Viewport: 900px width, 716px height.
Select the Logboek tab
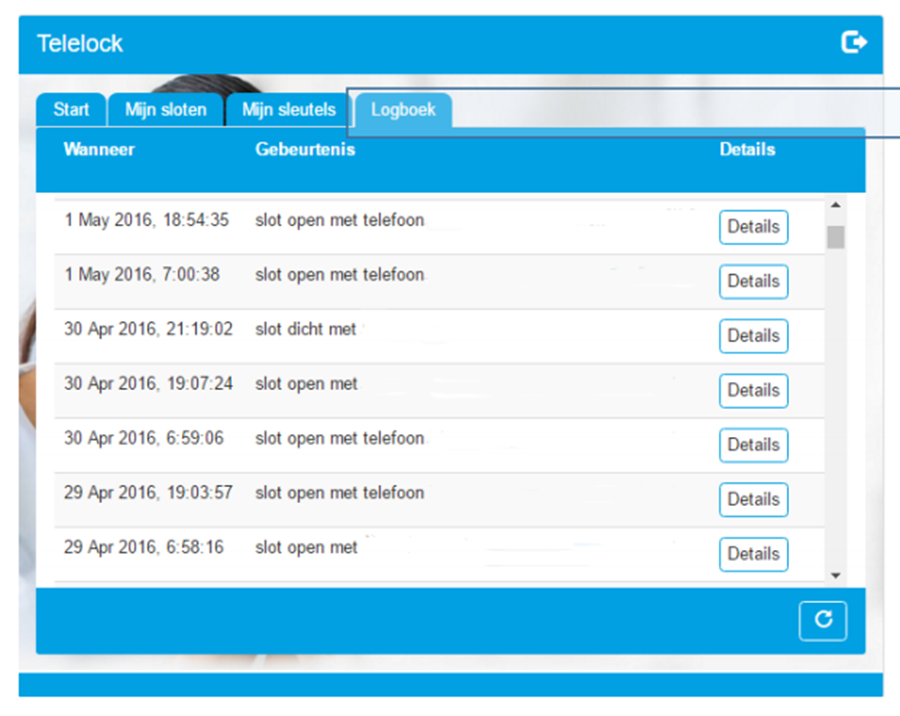tap(403, 110)
